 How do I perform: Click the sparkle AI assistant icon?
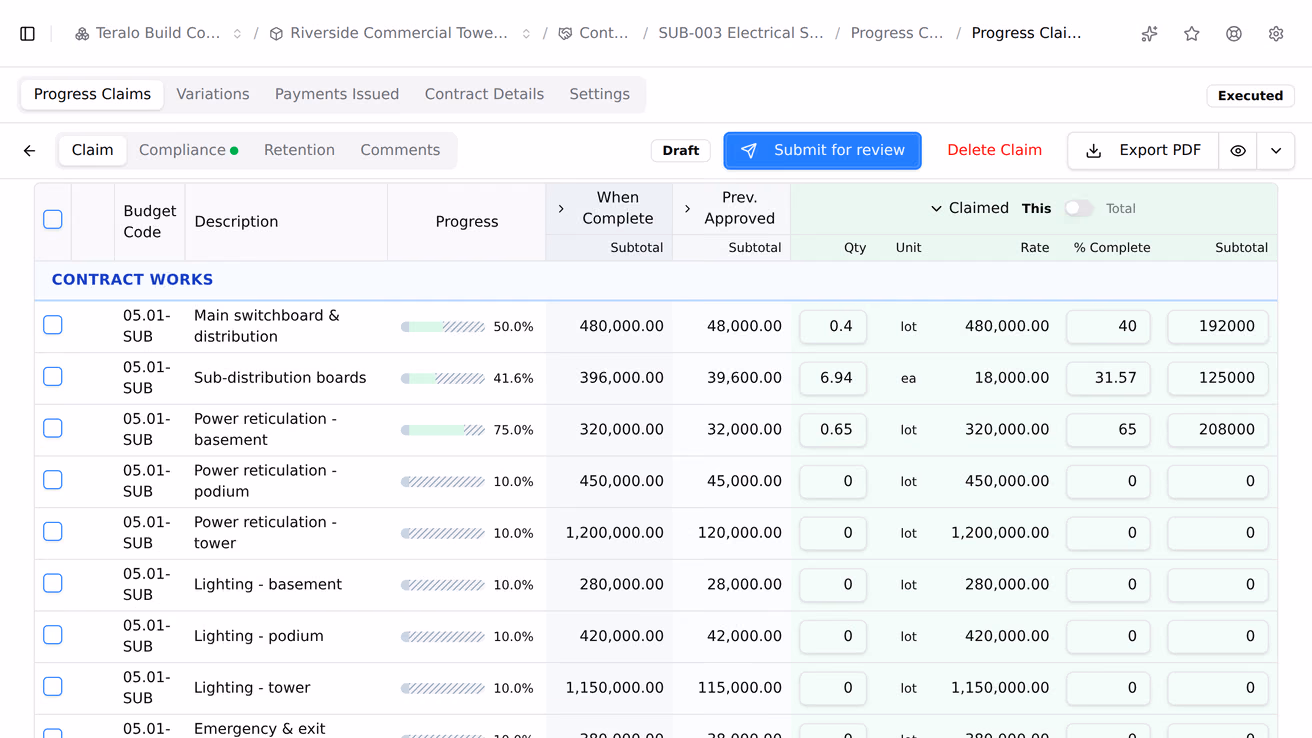tap(1150, 33)
